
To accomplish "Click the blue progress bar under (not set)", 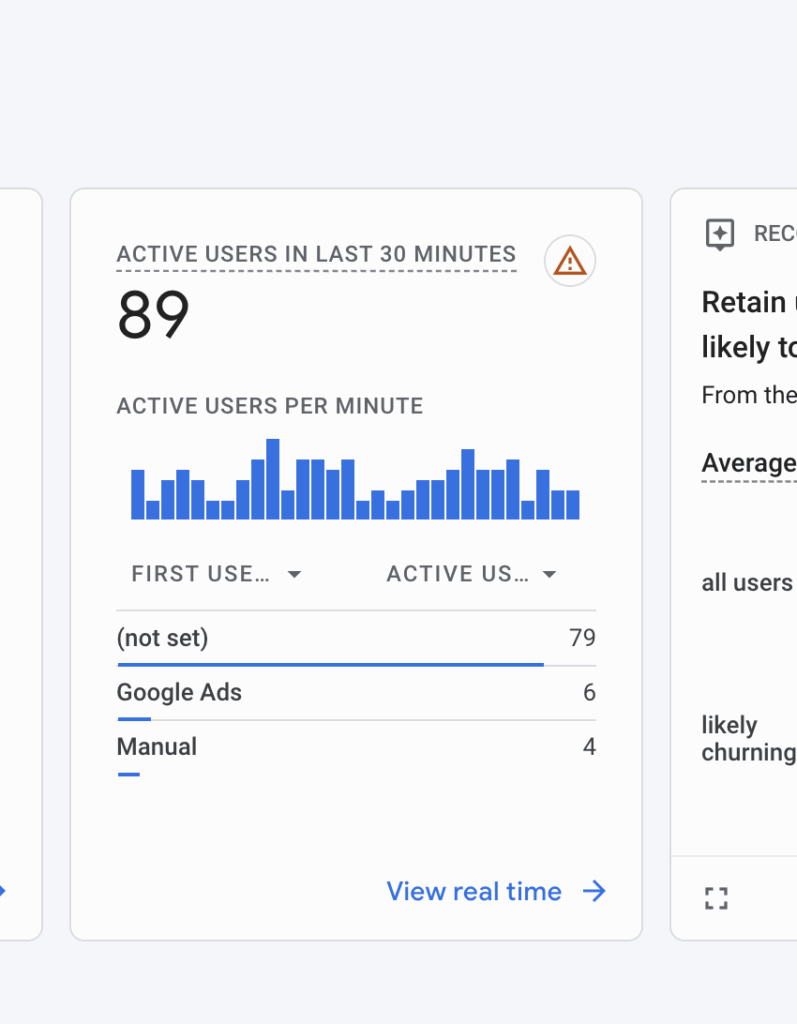I will [x=330, y=664].
